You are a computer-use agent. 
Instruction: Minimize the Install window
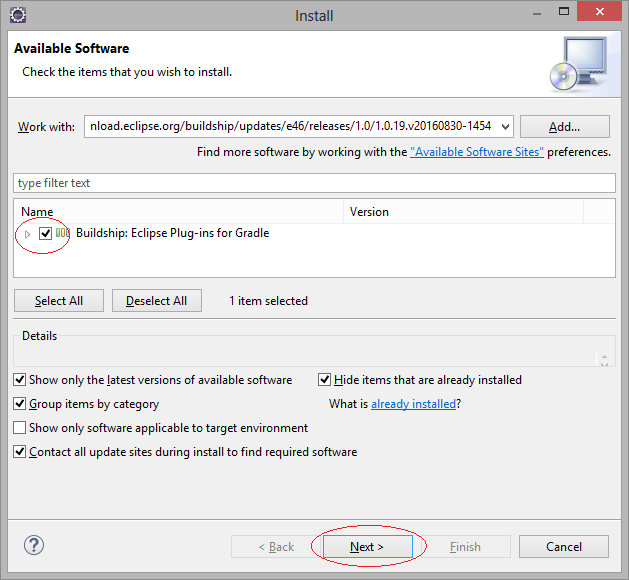(537, 13)
